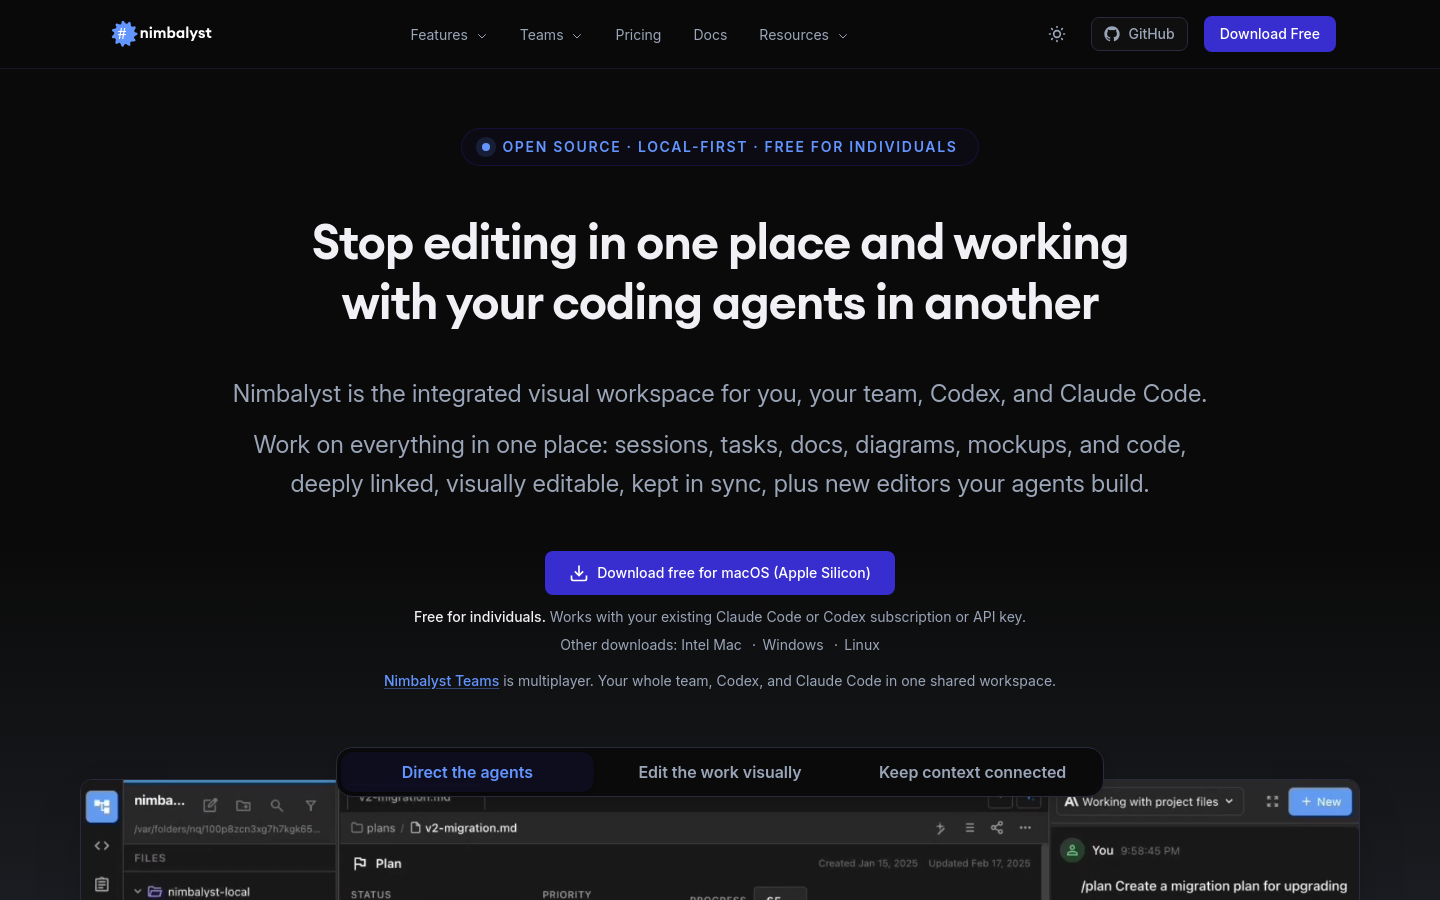Download free for macOS (Apple Silicon)
The width and height of the screenshot is (1440, 900).
[720, 573]
